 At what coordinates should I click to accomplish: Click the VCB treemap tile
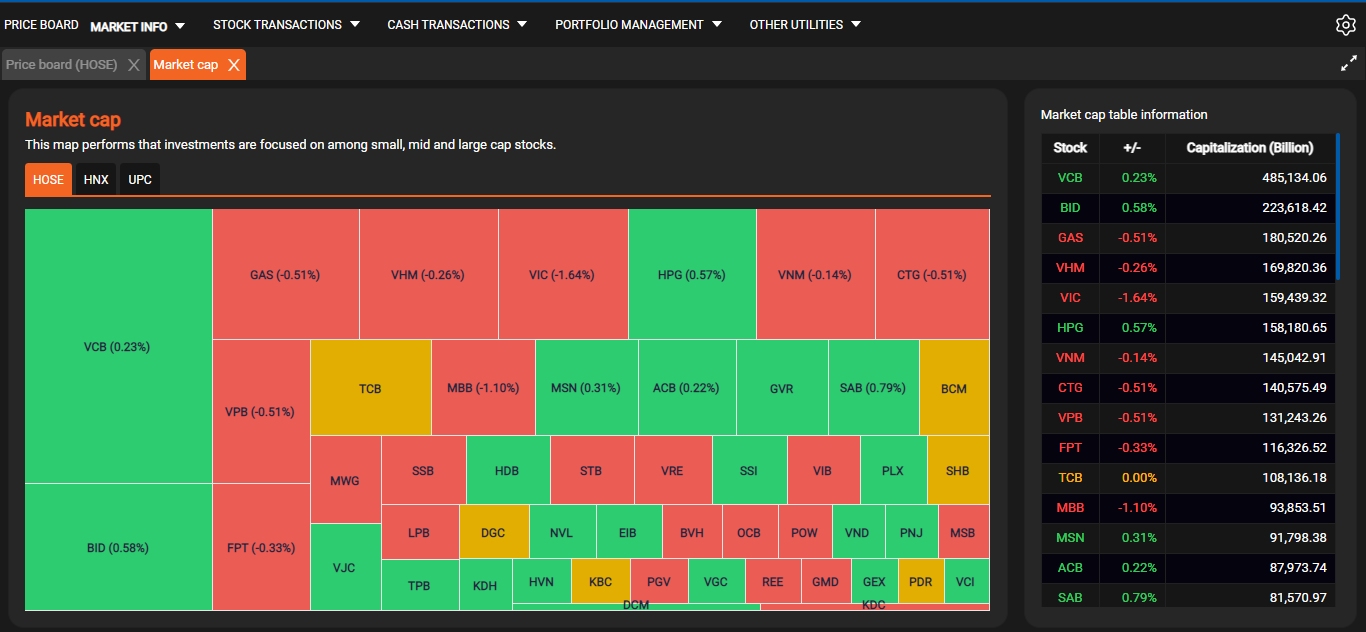tap(117, 347)
